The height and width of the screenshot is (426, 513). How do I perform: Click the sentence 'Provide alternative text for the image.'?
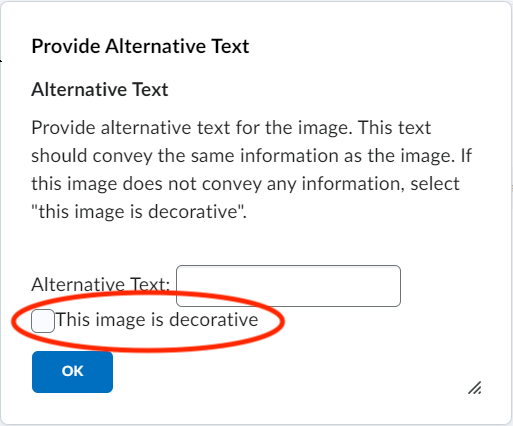click(x=192, y=128)
